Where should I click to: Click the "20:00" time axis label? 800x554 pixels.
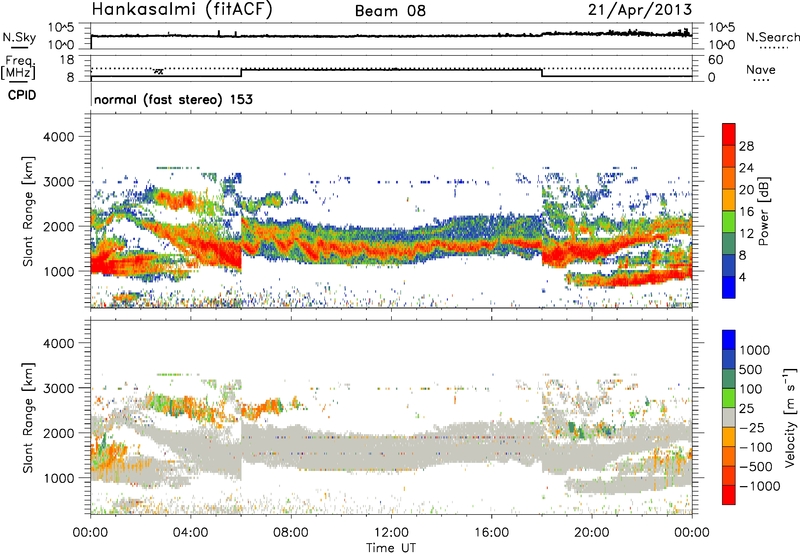[591, 533]
